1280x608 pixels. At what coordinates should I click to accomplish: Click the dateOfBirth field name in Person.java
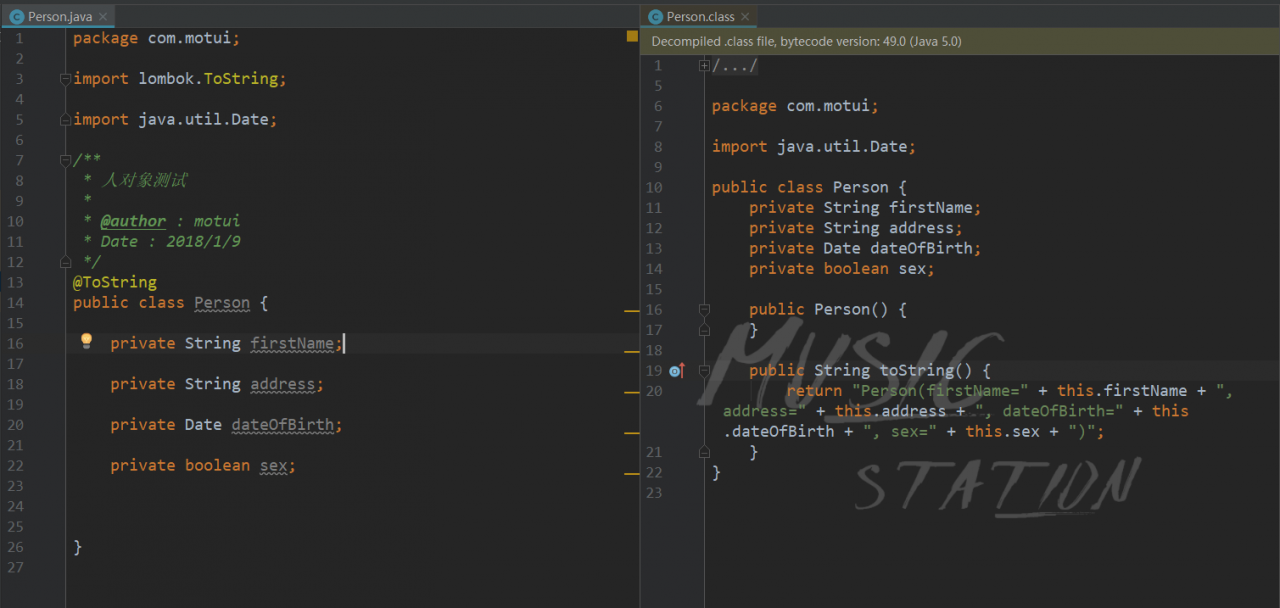(284, 425)
